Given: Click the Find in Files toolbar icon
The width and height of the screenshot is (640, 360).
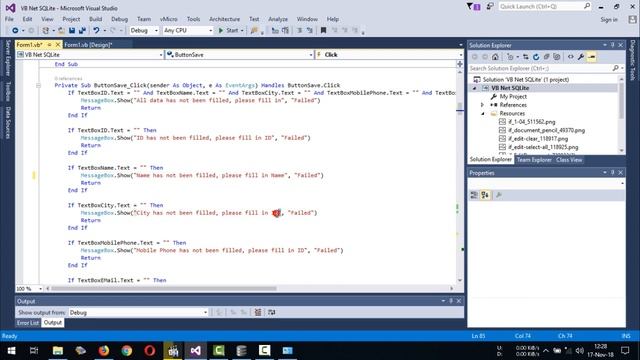Looking at the screenshot, I should coord(254,30).
